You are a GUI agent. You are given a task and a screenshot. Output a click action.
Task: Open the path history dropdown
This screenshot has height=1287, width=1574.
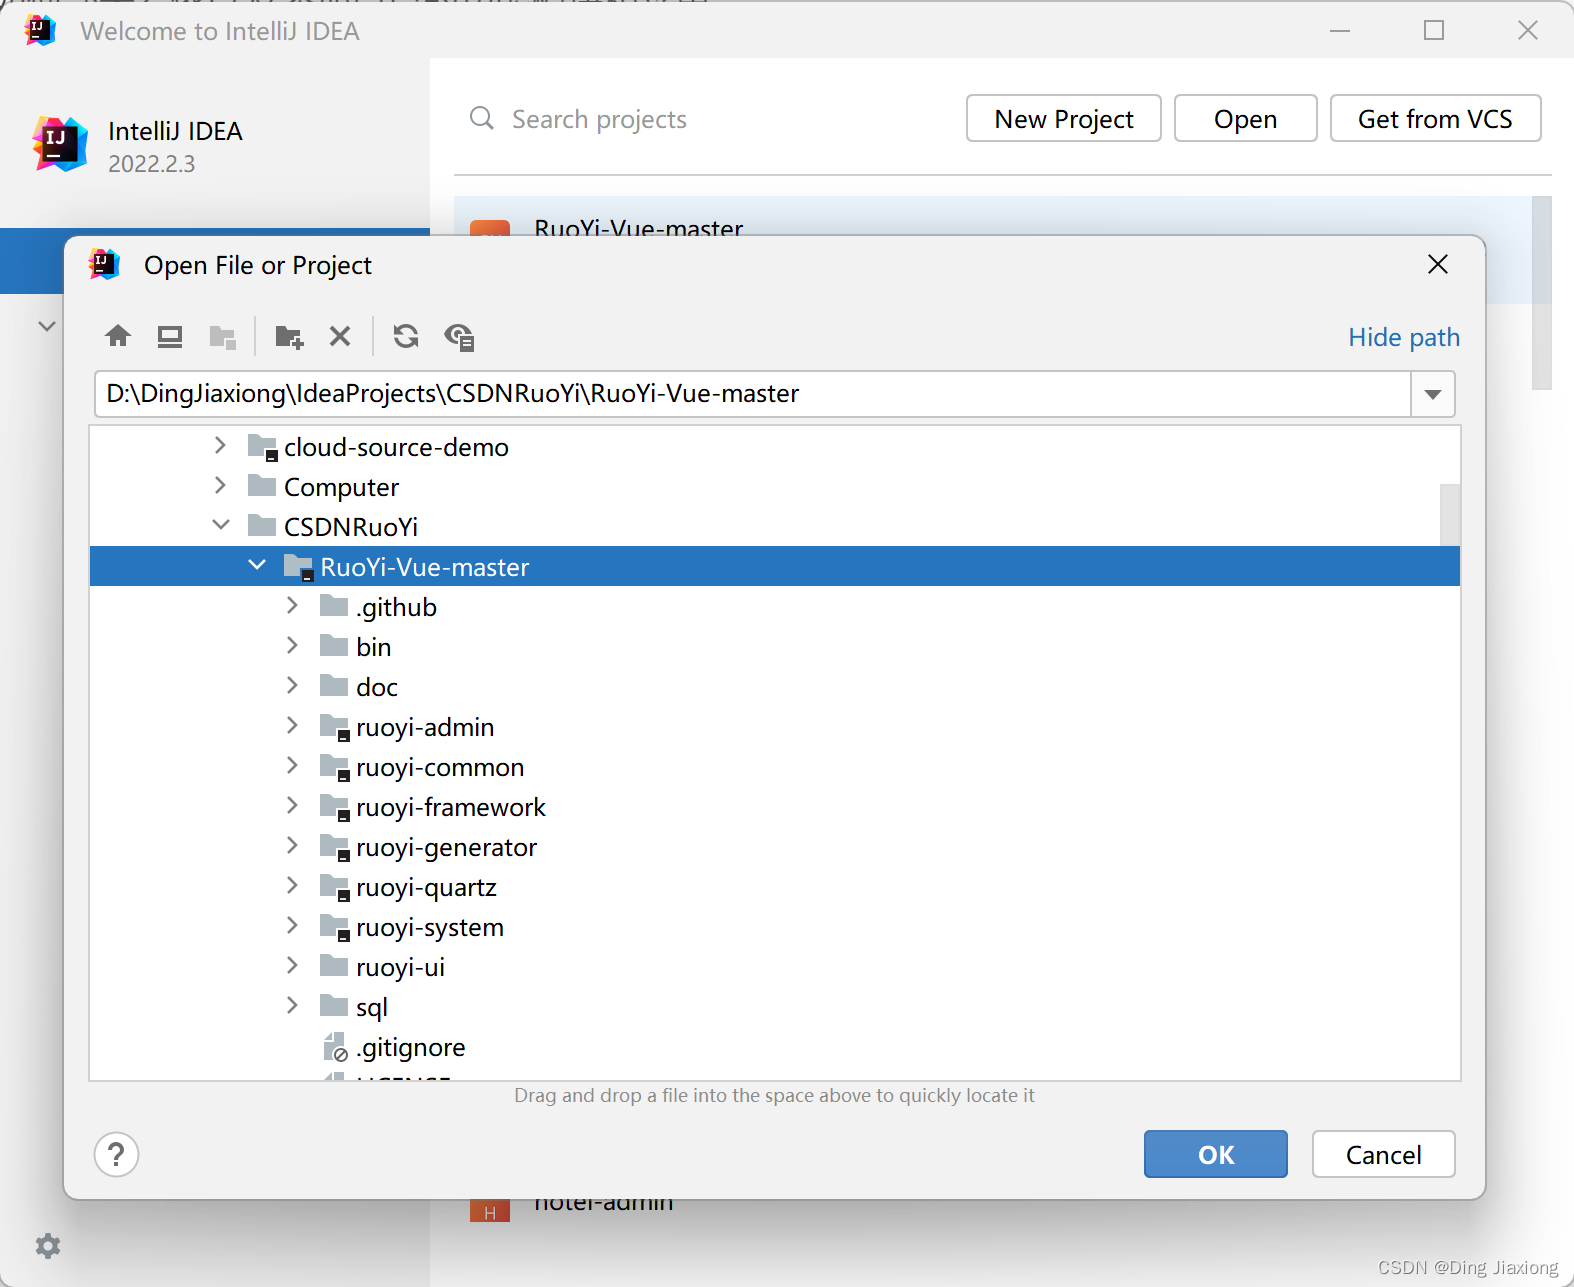pos(1433,394)
